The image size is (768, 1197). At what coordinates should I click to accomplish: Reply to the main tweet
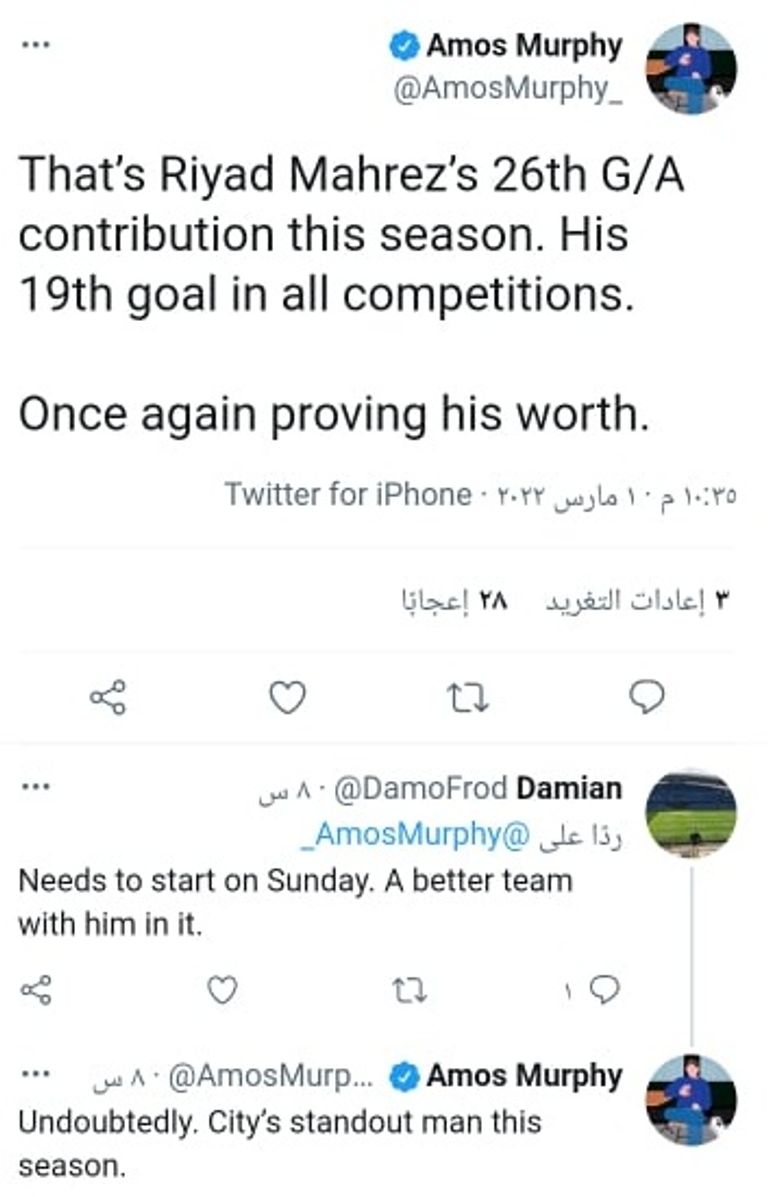649,697
